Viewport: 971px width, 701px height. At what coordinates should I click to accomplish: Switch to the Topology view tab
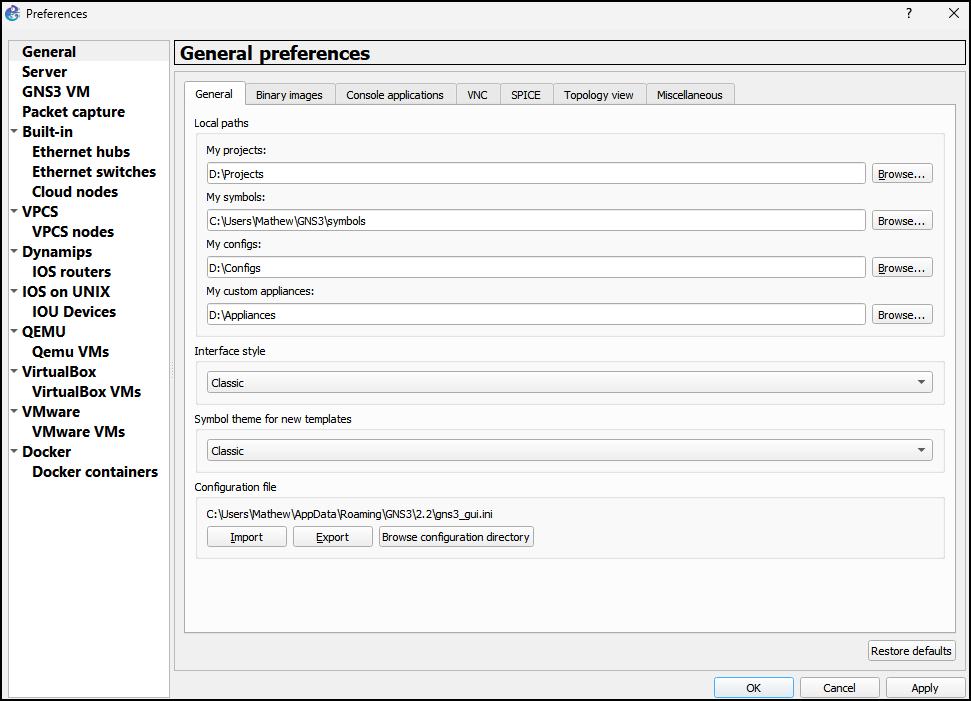599,95
